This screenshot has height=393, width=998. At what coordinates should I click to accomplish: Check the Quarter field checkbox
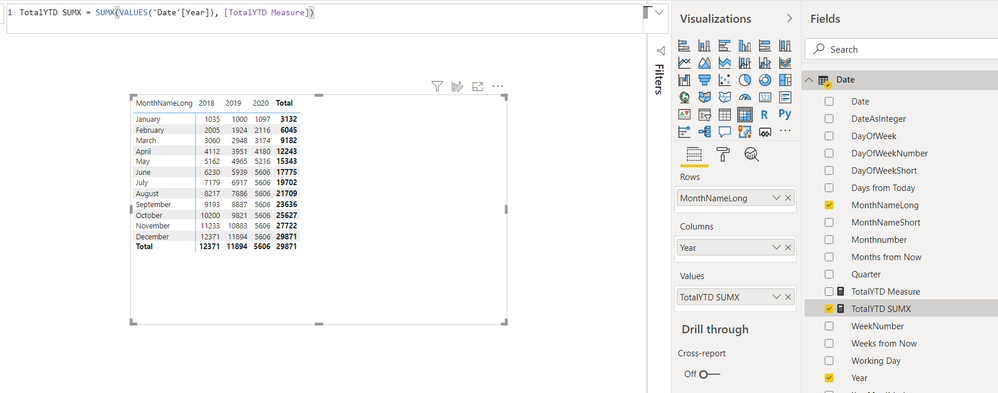(829, 274)
